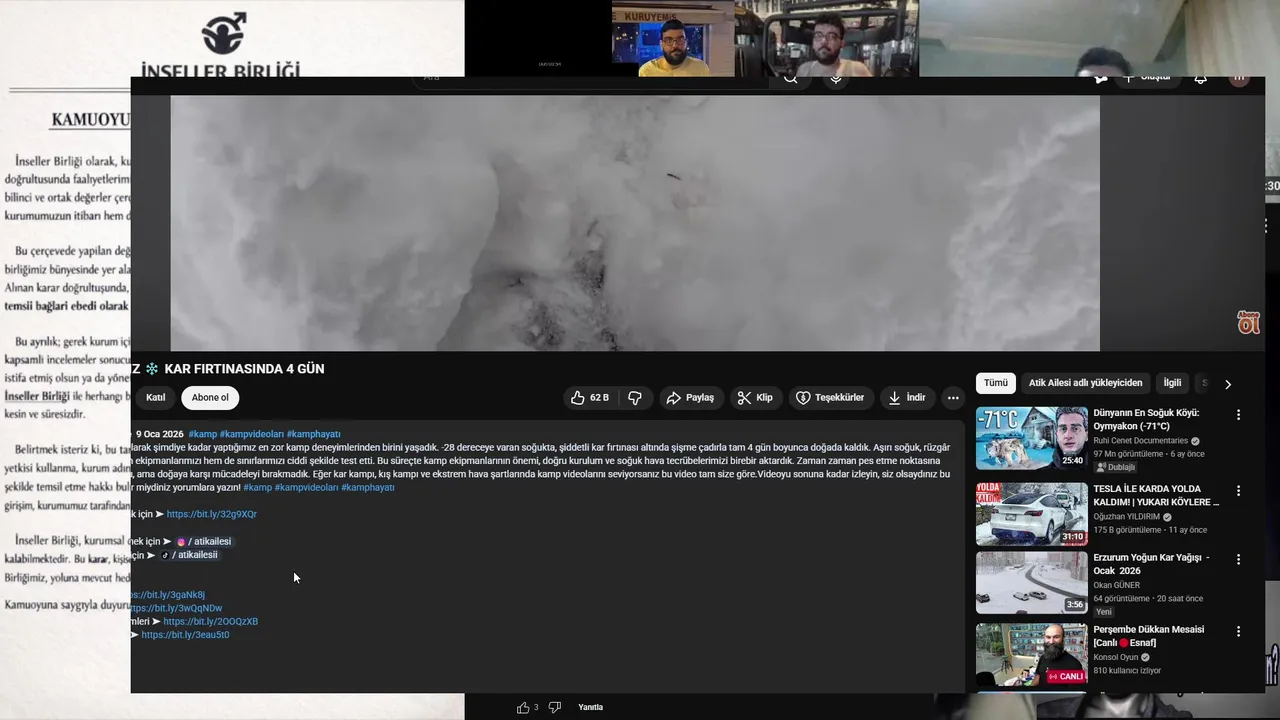Visit the Konsol Oyun channel name
Viewport: 1280px width, 720px height.
(1115, 657)
